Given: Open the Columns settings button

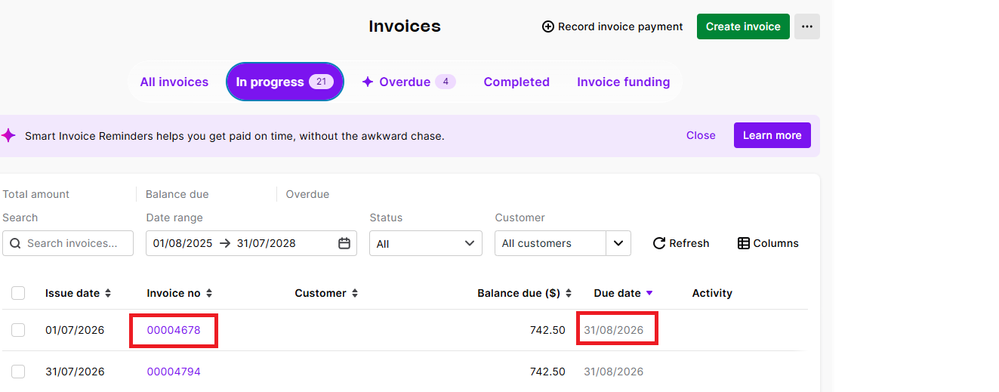Looking at the screenshot, I should (x=768, y=243).
